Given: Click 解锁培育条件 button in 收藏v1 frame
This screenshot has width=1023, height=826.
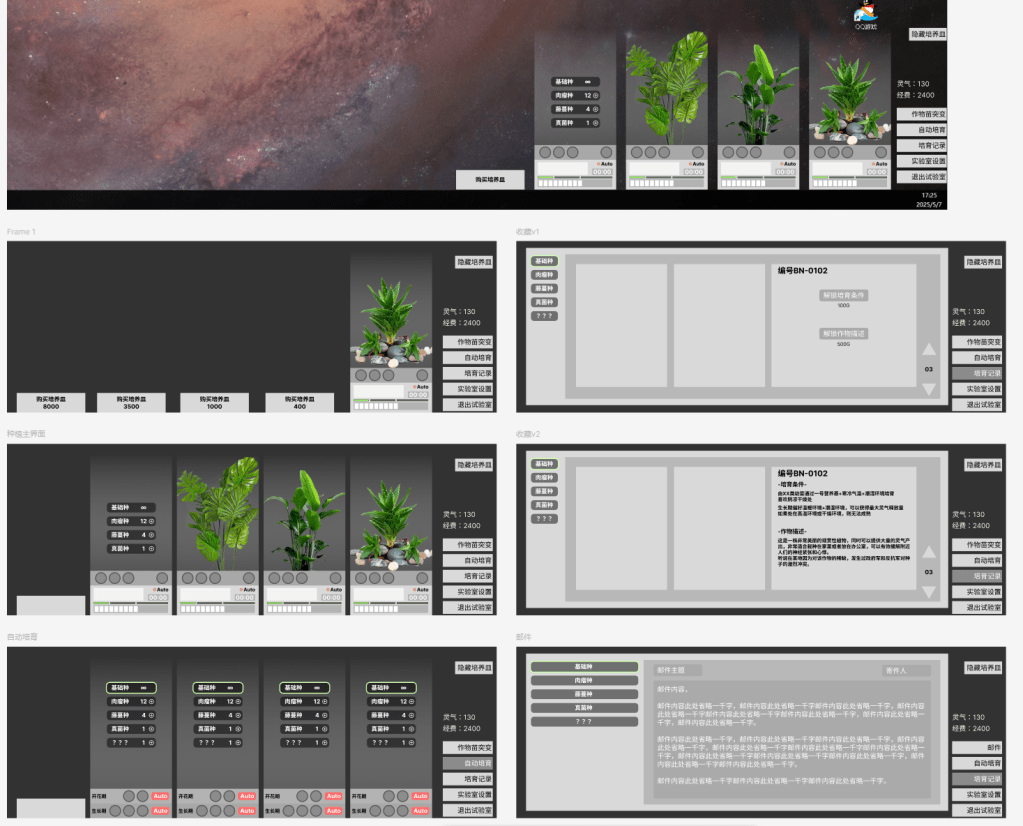Looking at the screenshot, I should (x=843, y=295).
